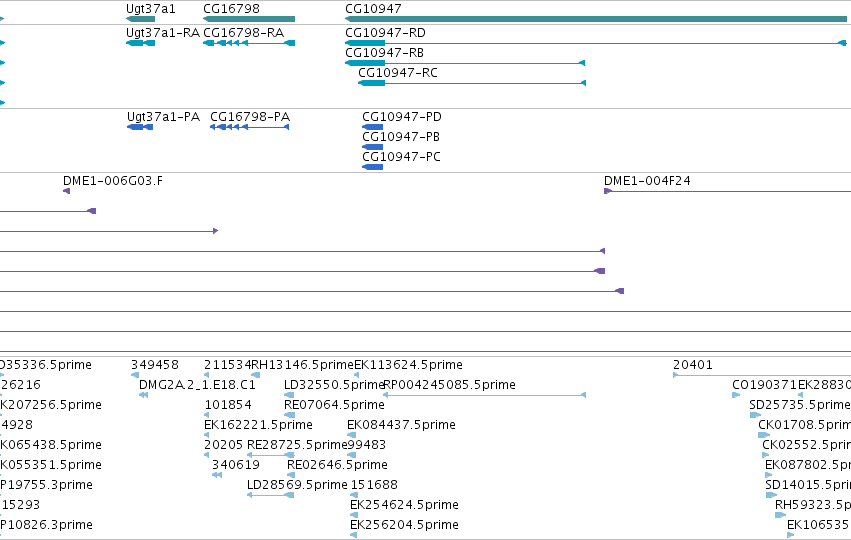
Task: Select the Ugt37a1 gene bar
Action: tap(141, 19)
